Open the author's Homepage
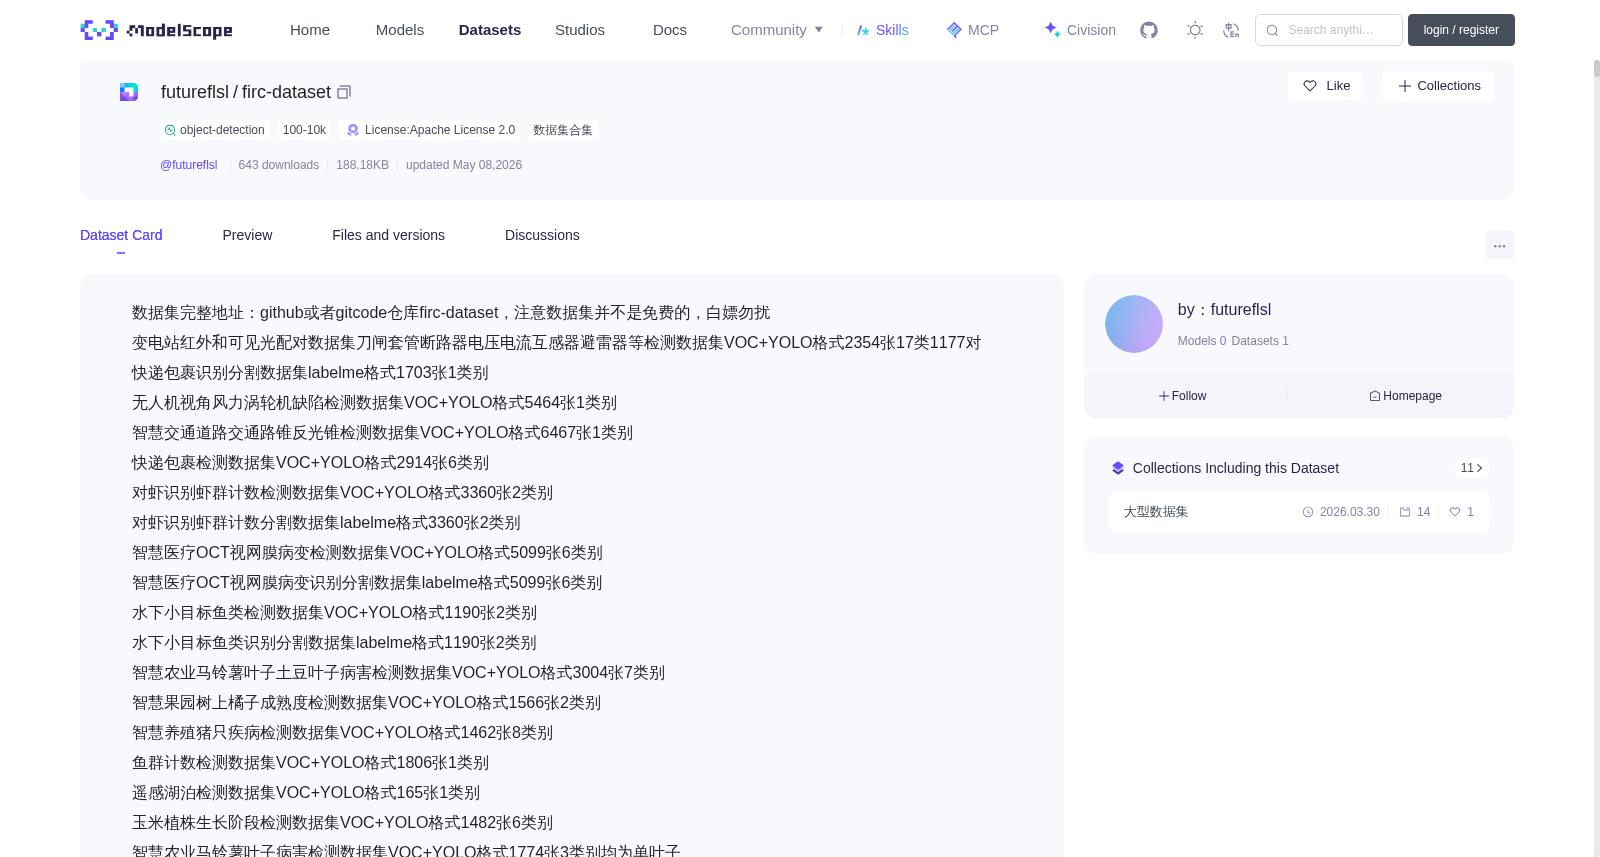 (1405, 396)
